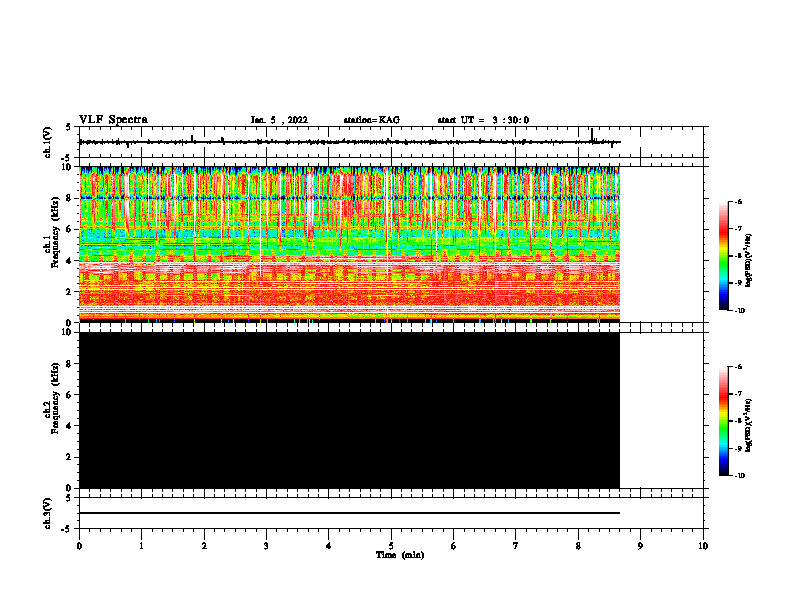Click the 'VLF Spectra' plot title
Image resolution: width=792 pixels, height=612 pixels.
(113, 119)
